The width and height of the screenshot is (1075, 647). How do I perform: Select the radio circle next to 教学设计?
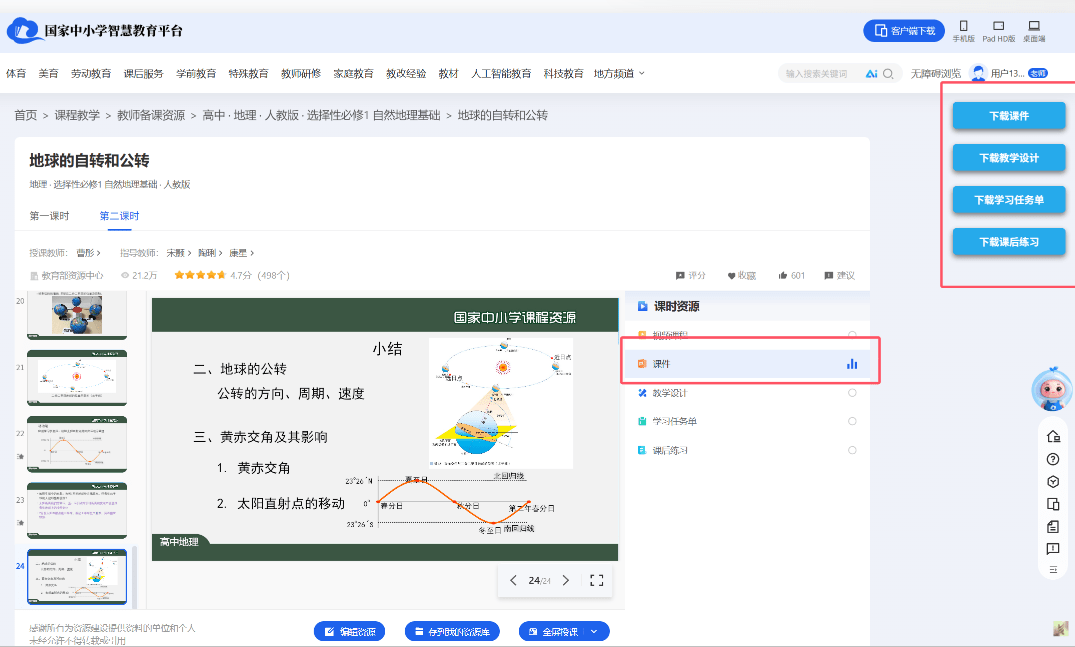tap(851, 393)
